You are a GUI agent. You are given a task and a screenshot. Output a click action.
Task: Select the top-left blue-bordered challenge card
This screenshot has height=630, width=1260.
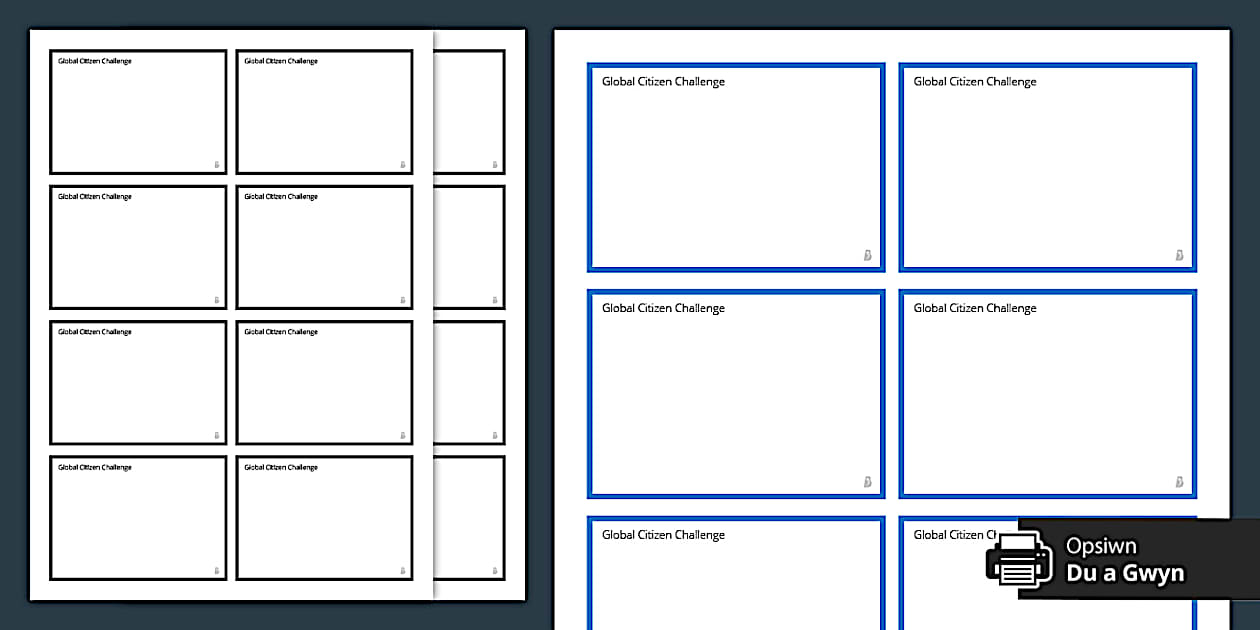click(x=736, y=168)
